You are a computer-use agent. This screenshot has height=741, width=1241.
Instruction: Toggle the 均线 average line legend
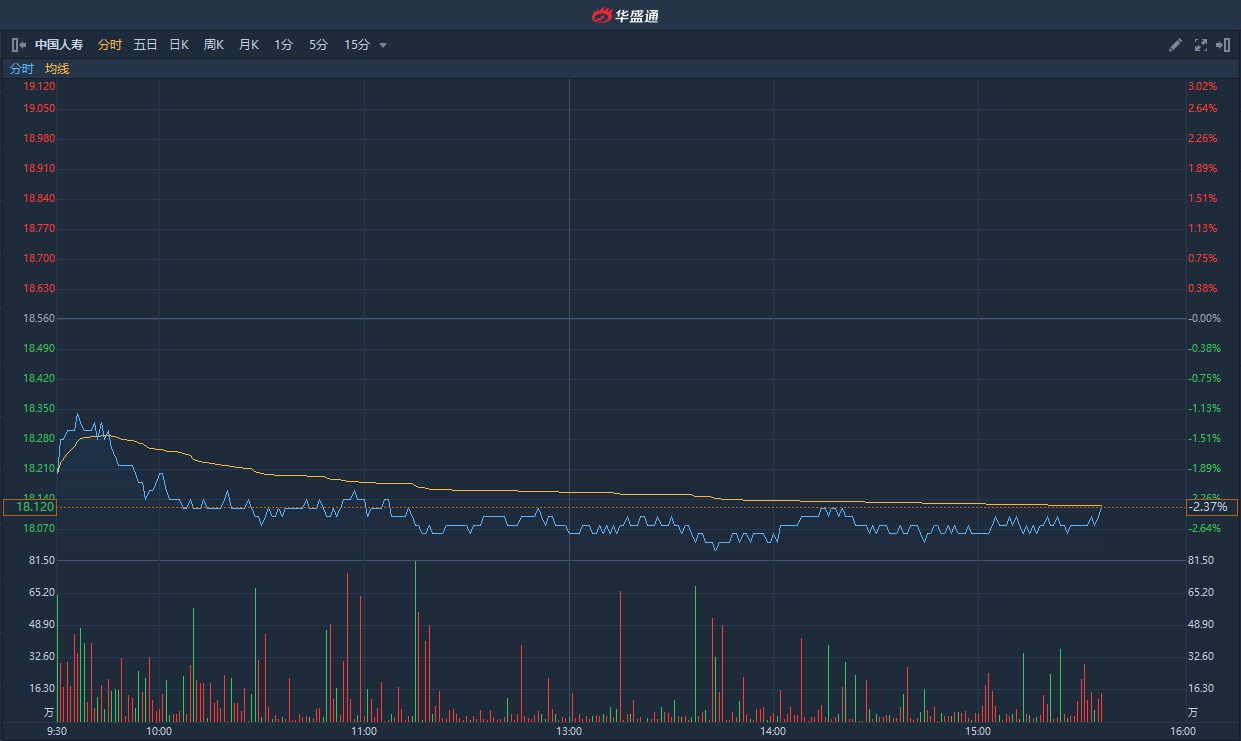(x=57, y=69)
